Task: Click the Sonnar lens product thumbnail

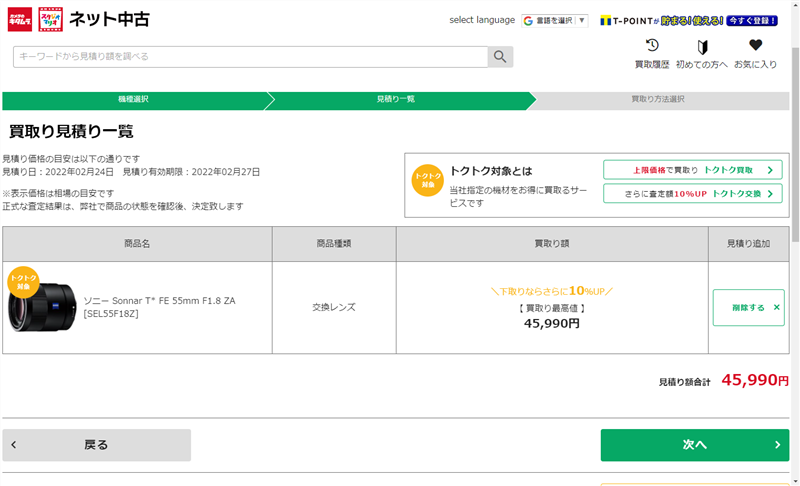Action: 43,306
